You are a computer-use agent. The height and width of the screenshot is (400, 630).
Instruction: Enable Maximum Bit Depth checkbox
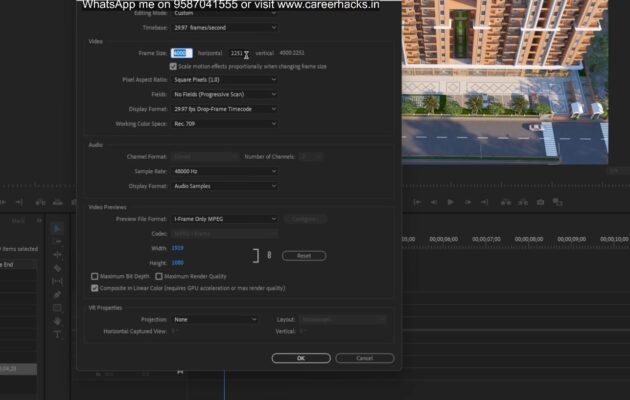(x=95, y=276)
